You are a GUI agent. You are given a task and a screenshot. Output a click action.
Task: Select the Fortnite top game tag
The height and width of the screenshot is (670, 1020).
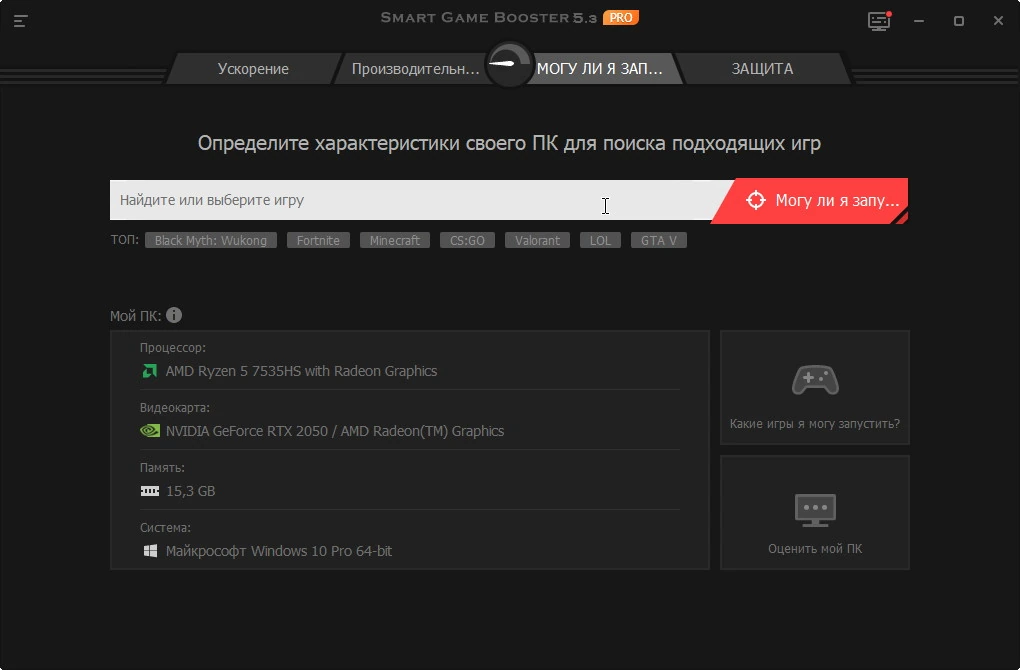click(318, 240)
